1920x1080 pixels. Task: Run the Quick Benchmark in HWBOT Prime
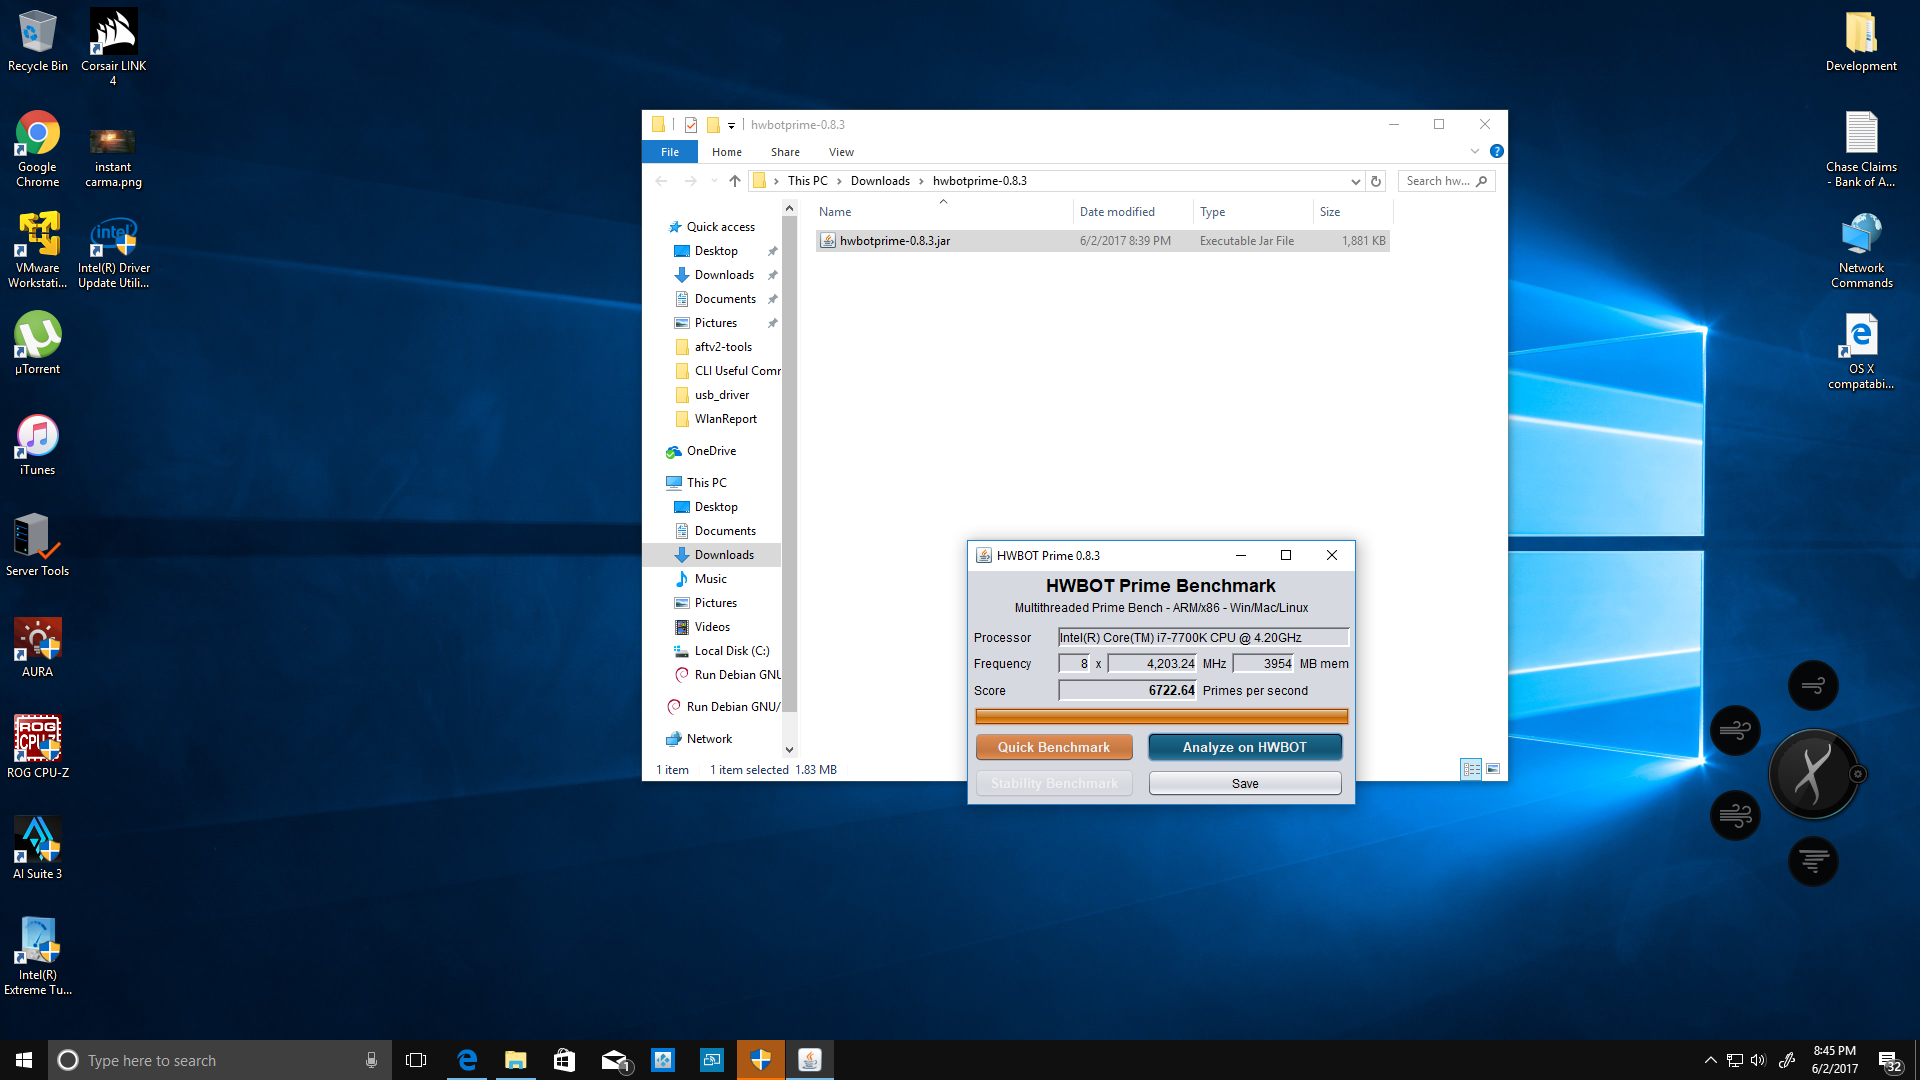coord(1054,747)
